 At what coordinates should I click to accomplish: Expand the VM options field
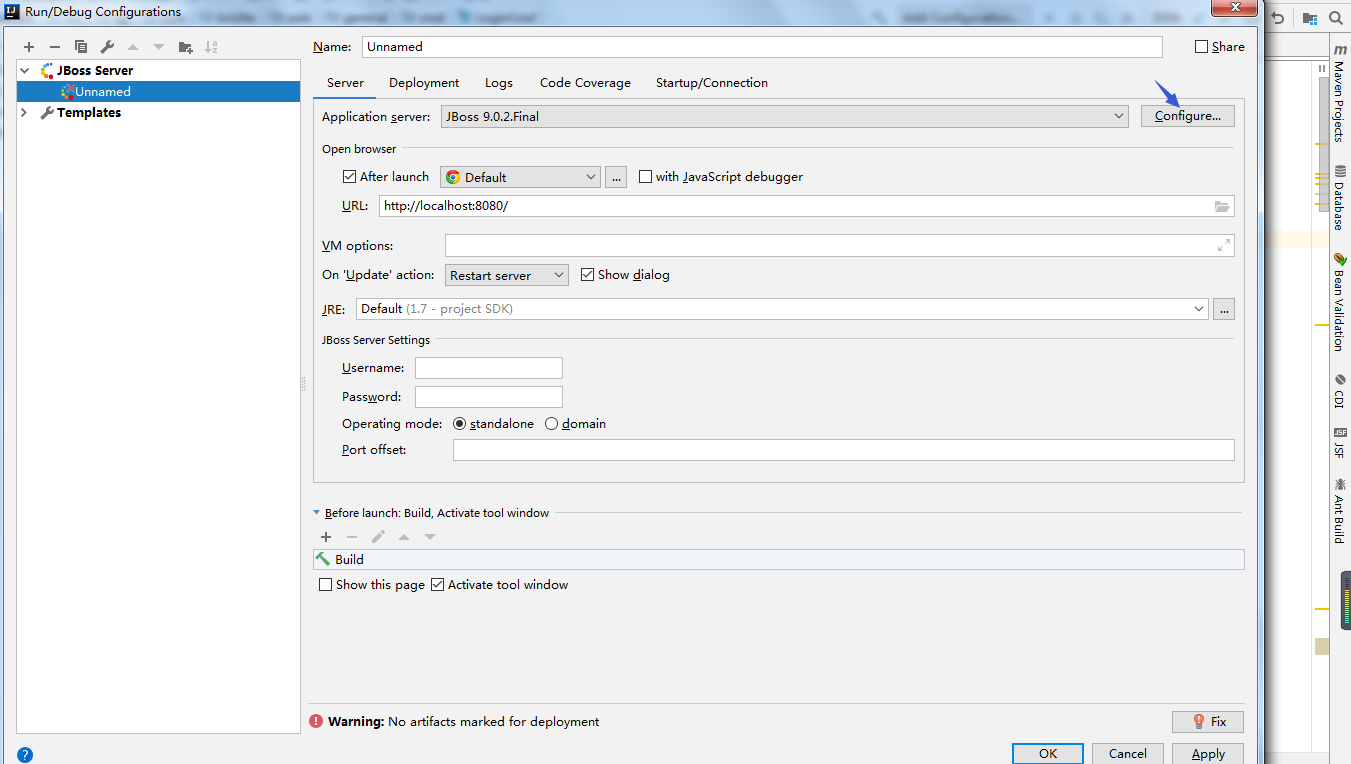point(1223,245)
